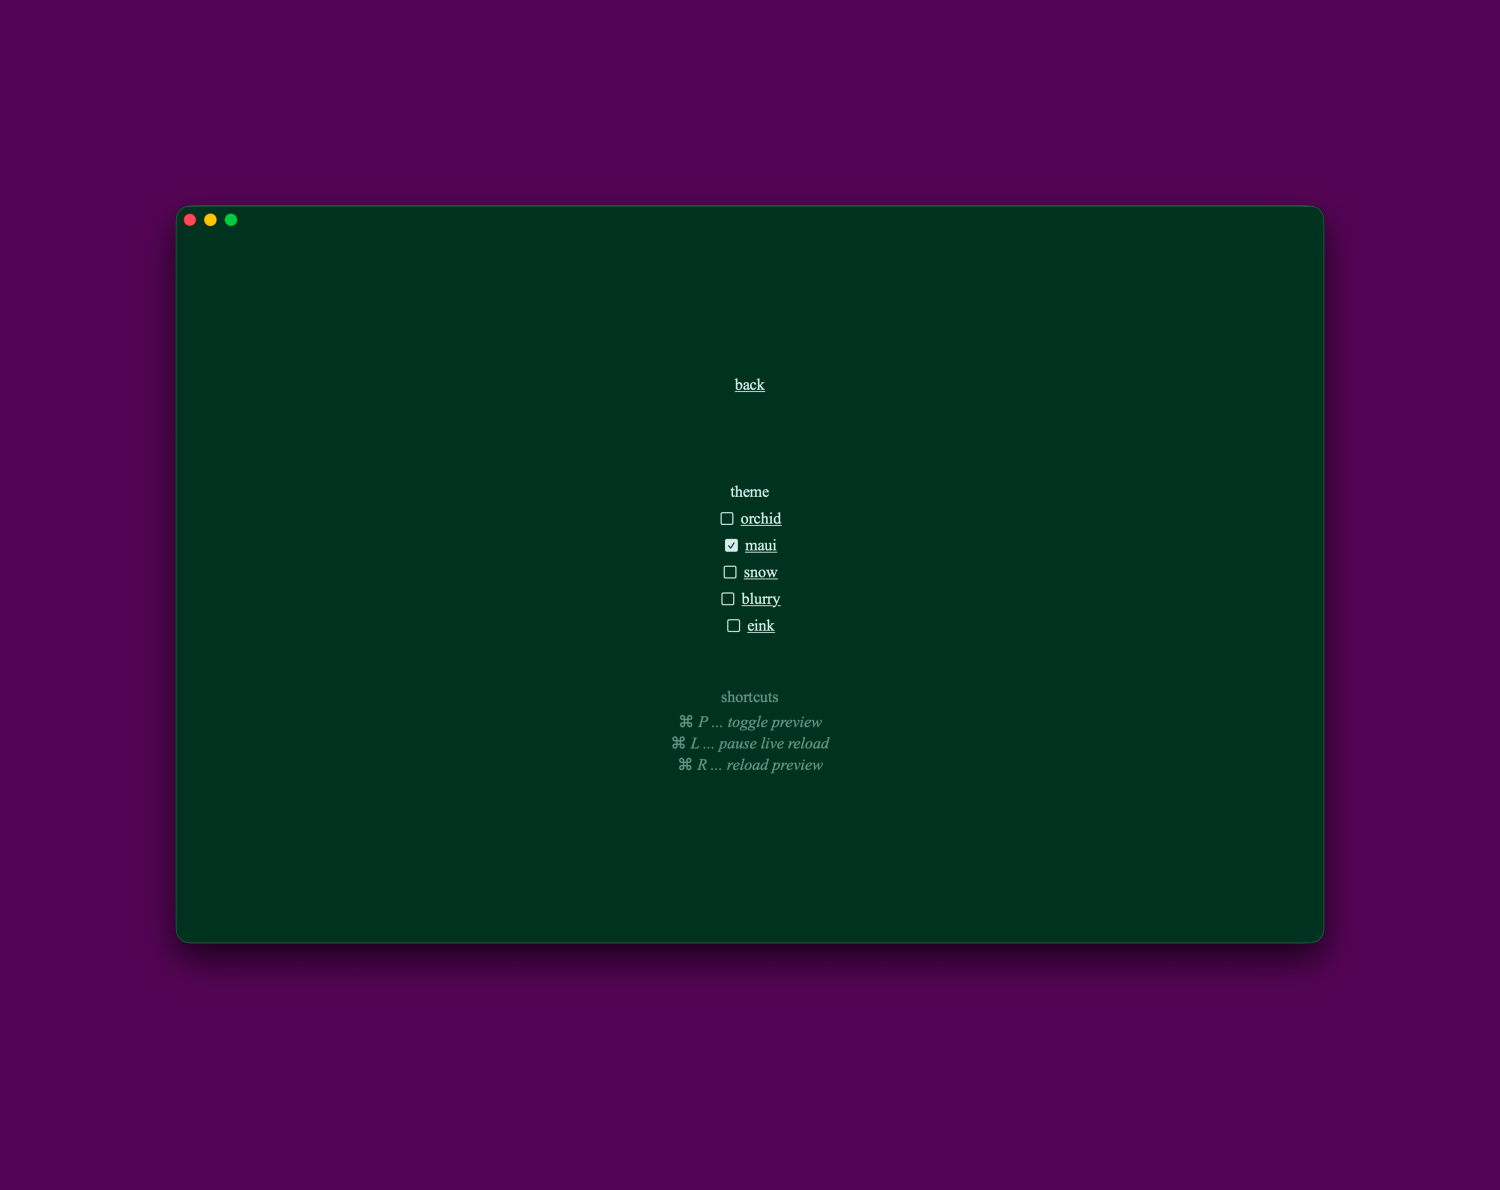Click the ⌘ symbol beside toggle preview
1500x1190 pixels.
tap(686, 722)
